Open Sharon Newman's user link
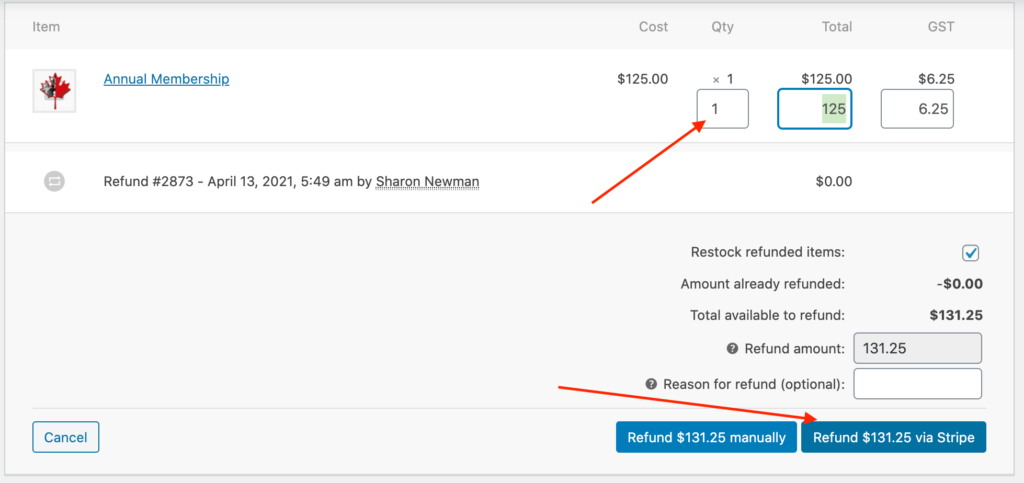Screen dimensions: 1024x483 point(428,181)
